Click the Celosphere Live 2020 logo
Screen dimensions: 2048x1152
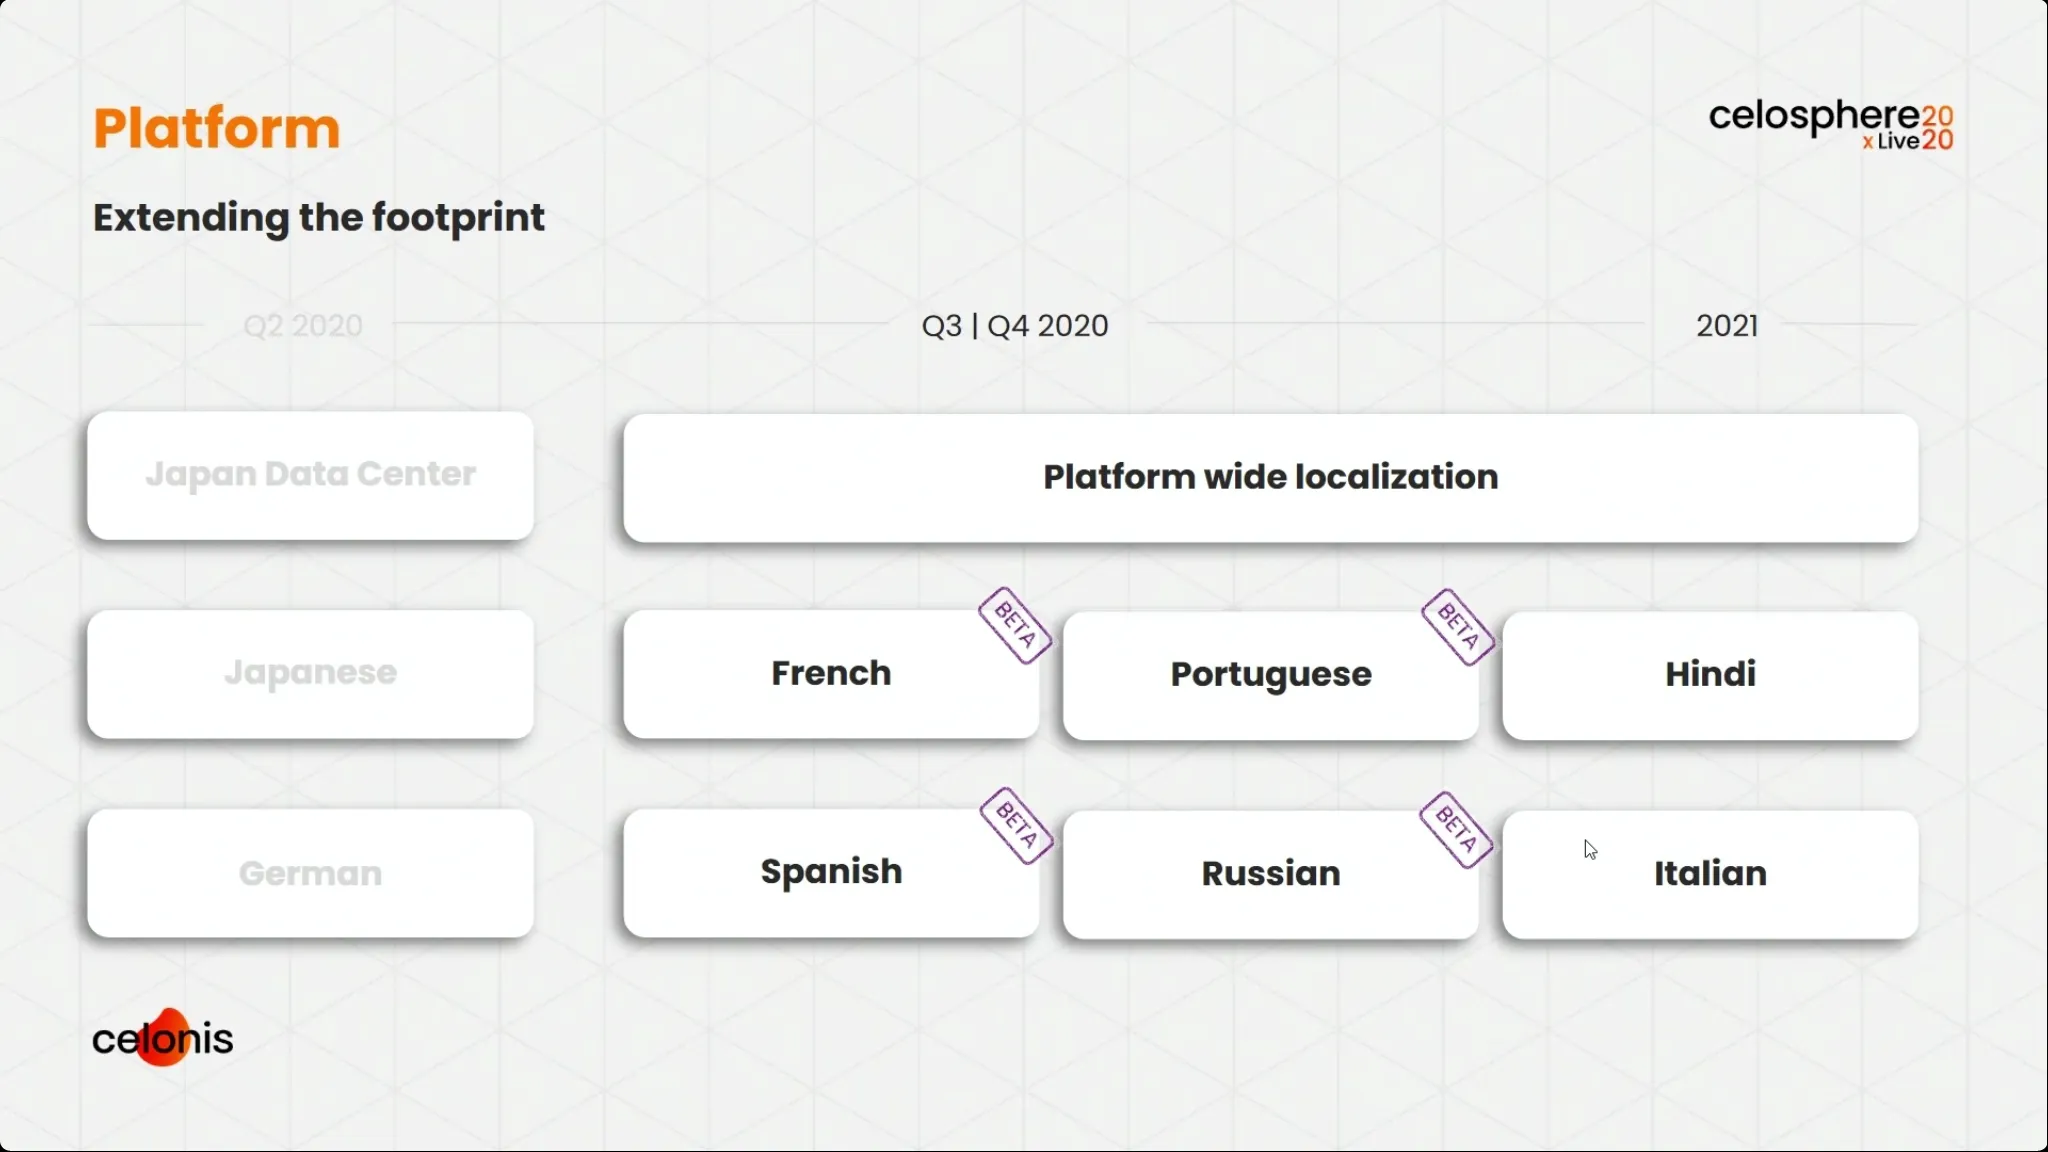click(1831, 125)
